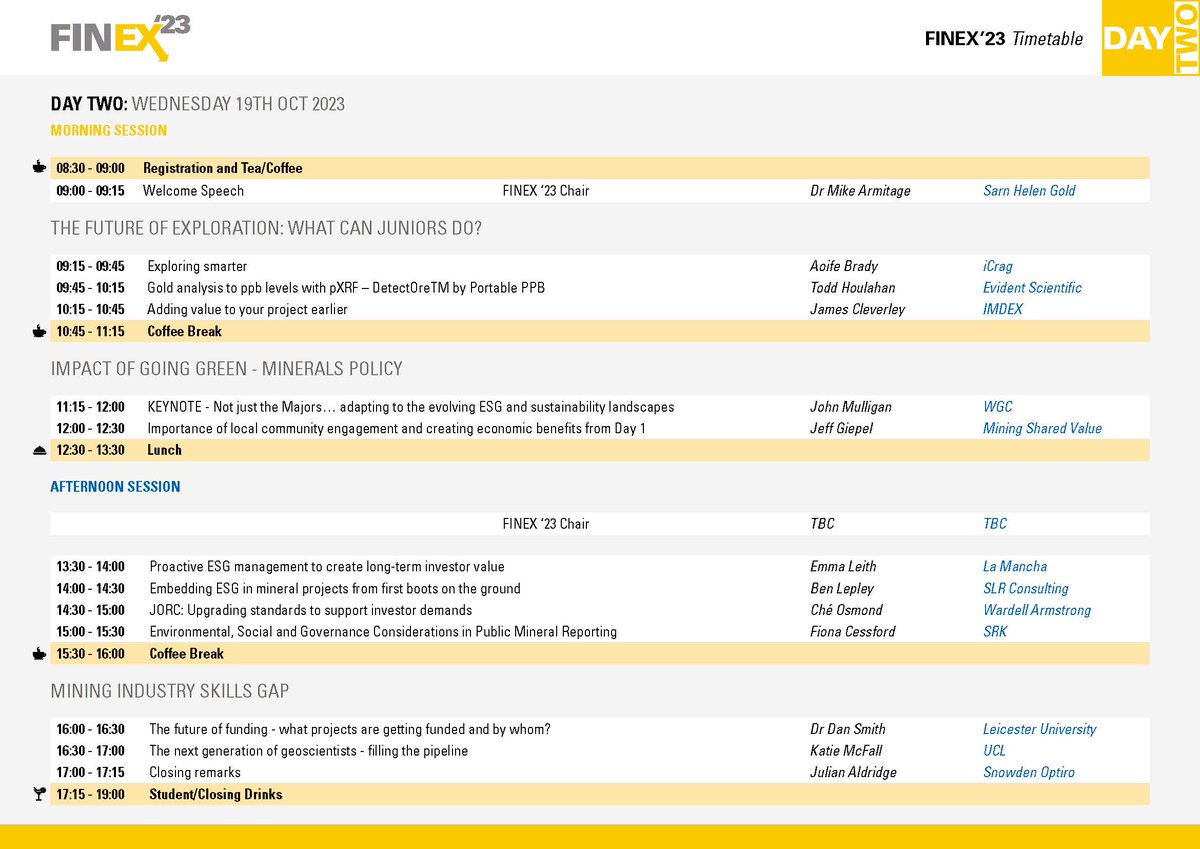Click the 09:00 - 09:15 time slot
Image resolution: width=1200 pixels, height=849 pixels.
[x=90, y=190]
